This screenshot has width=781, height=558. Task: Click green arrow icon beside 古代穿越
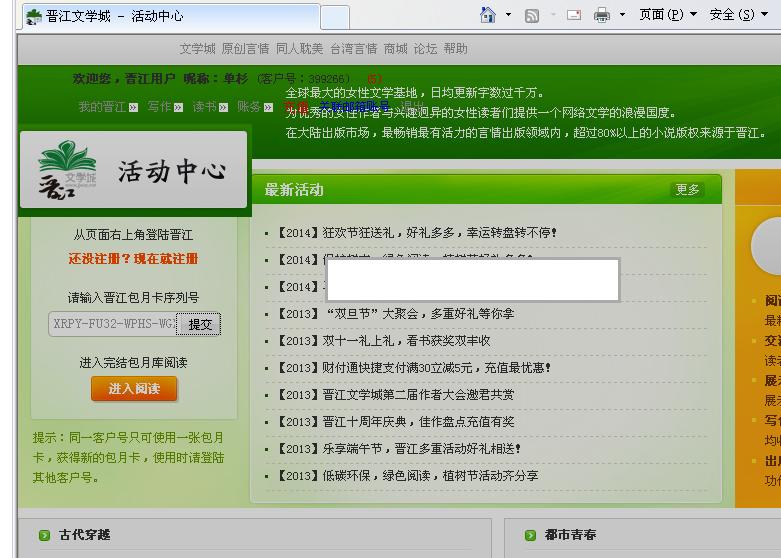pos(44,535)
